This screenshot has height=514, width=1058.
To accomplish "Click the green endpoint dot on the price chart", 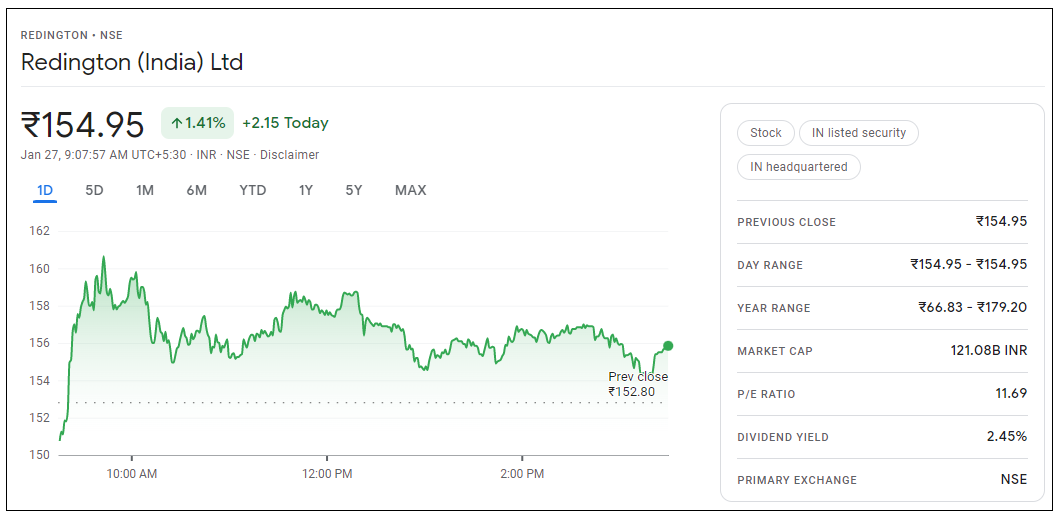I will (667, 346).
